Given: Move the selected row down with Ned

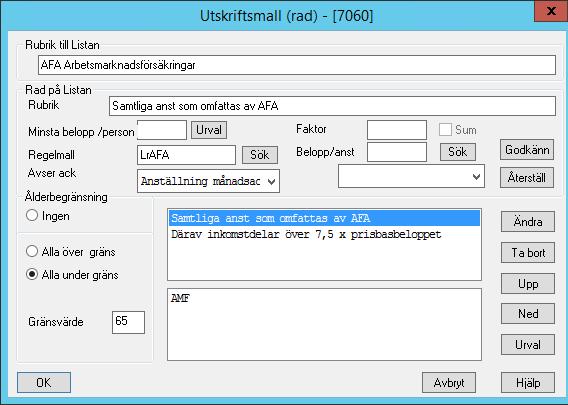Looking at the screenshot, I should 528,313.
